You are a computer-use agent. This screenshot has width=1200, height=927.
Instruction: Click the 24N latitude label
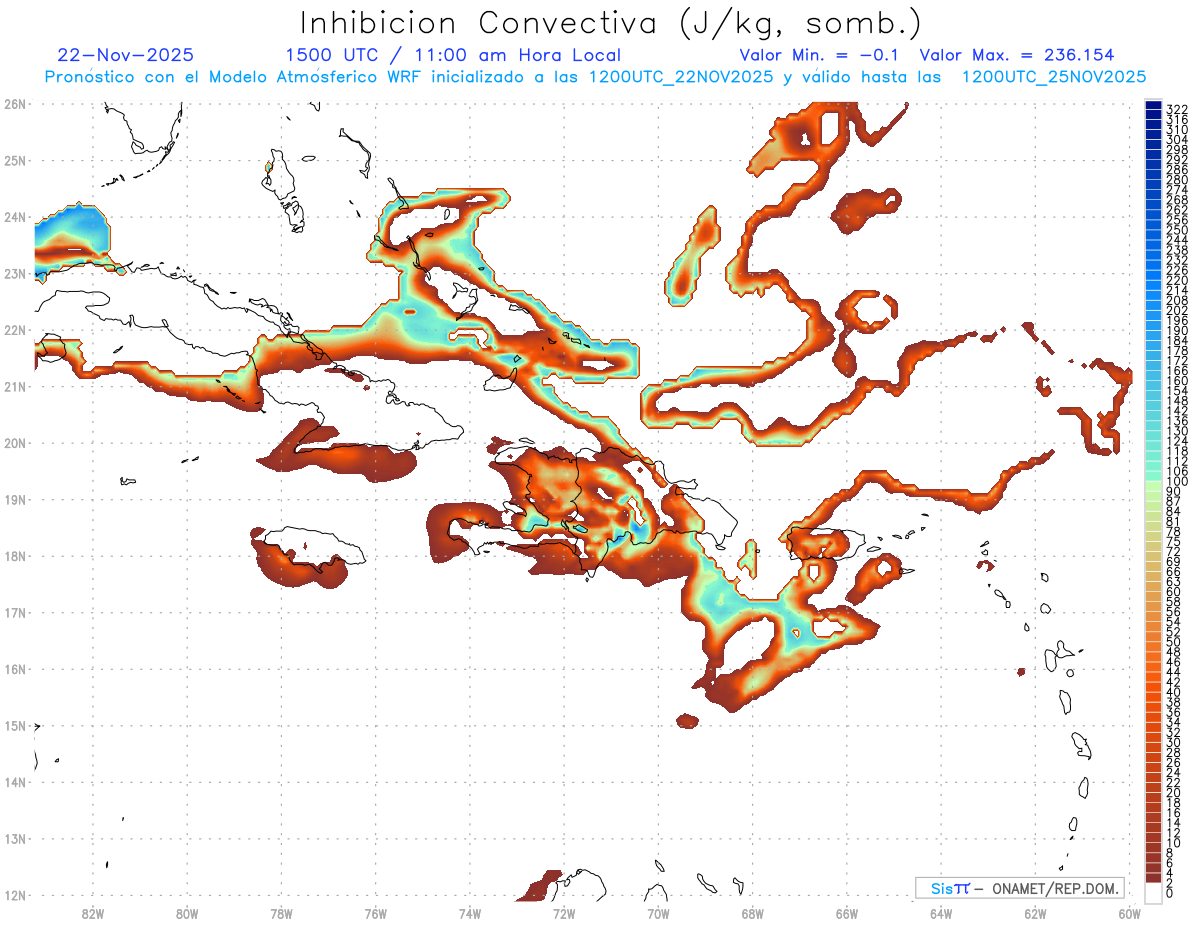[14, 216]
